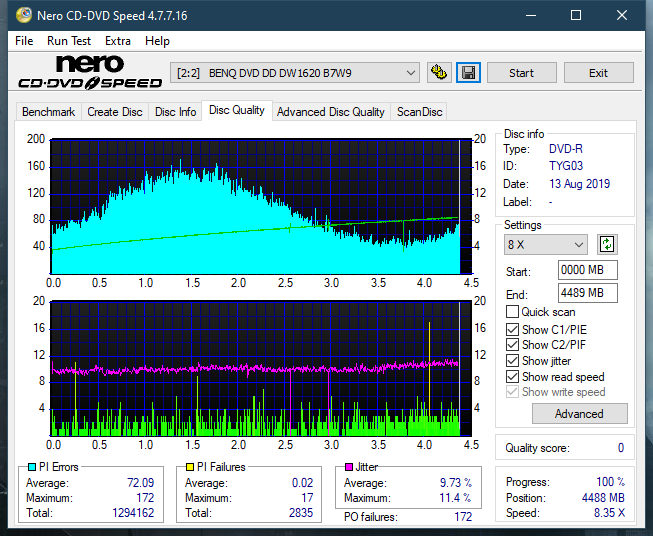Disable Show read speed checkbox

(x=512, y=376)
